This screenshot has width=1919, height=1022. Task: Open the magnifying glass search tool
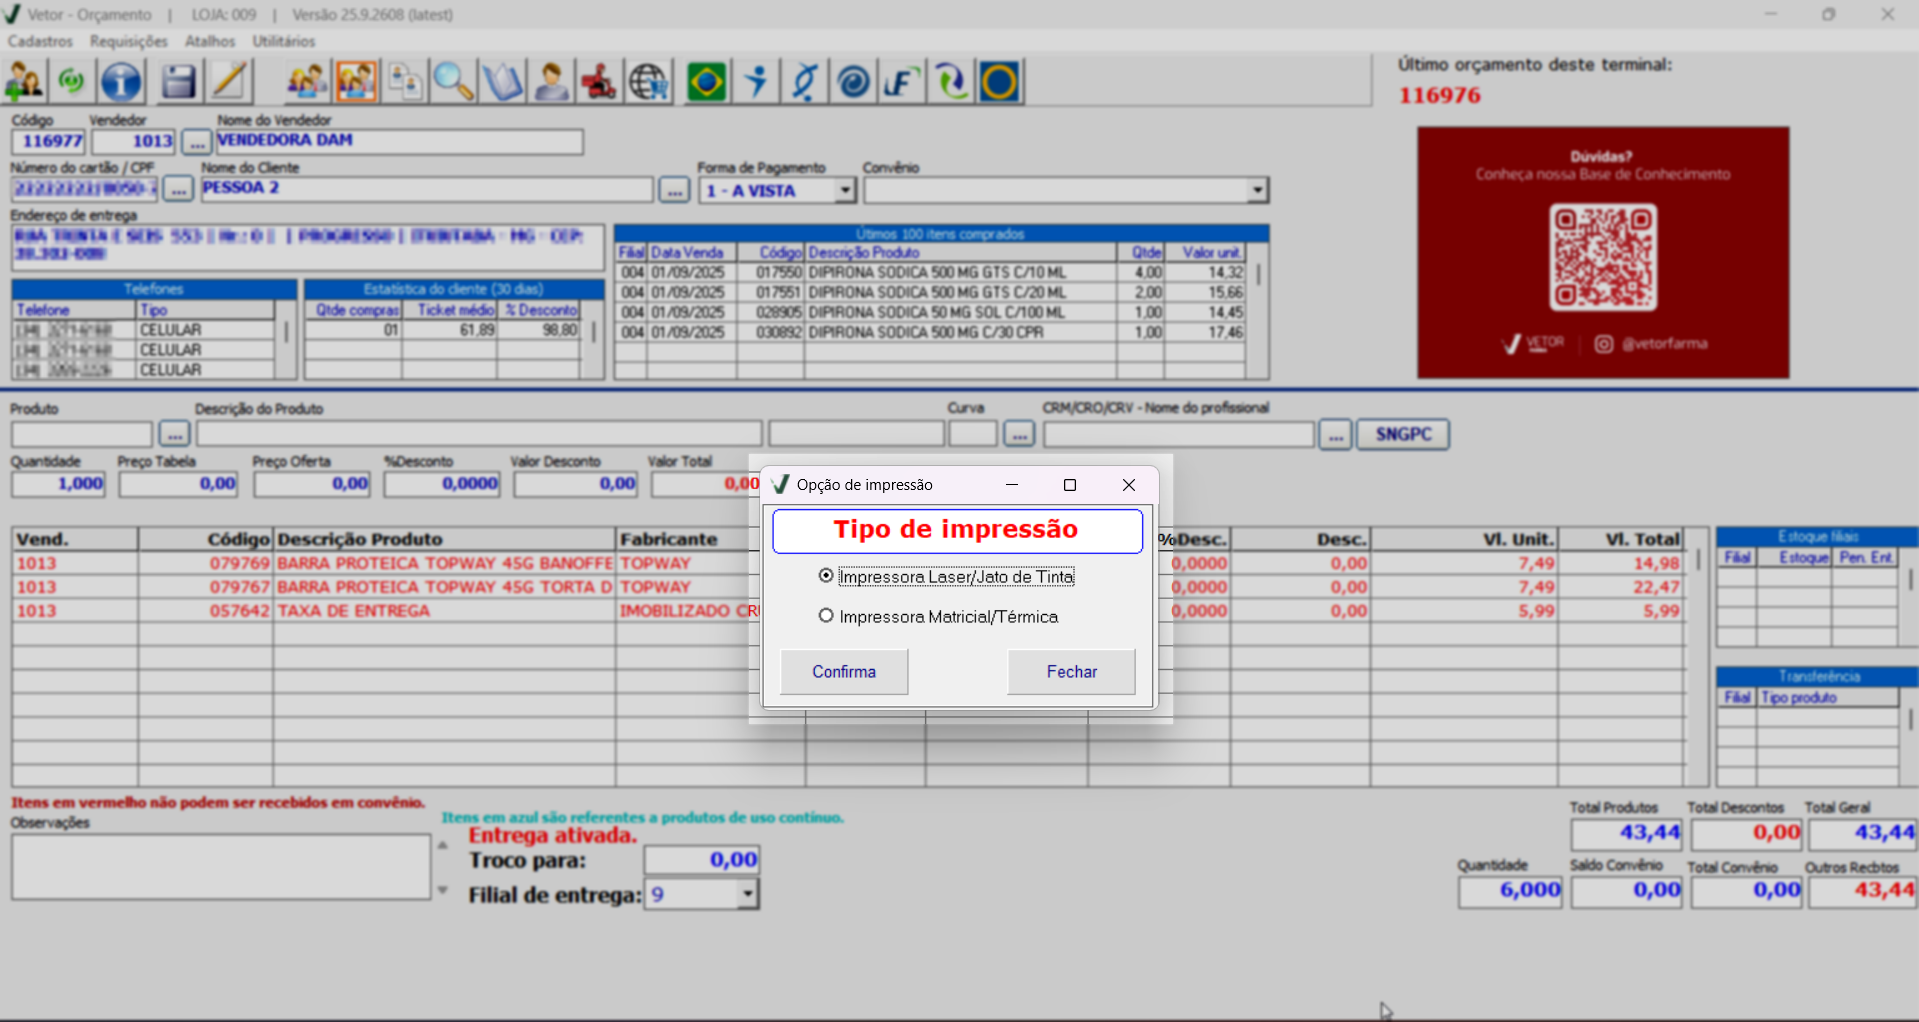tap(453, 82)
